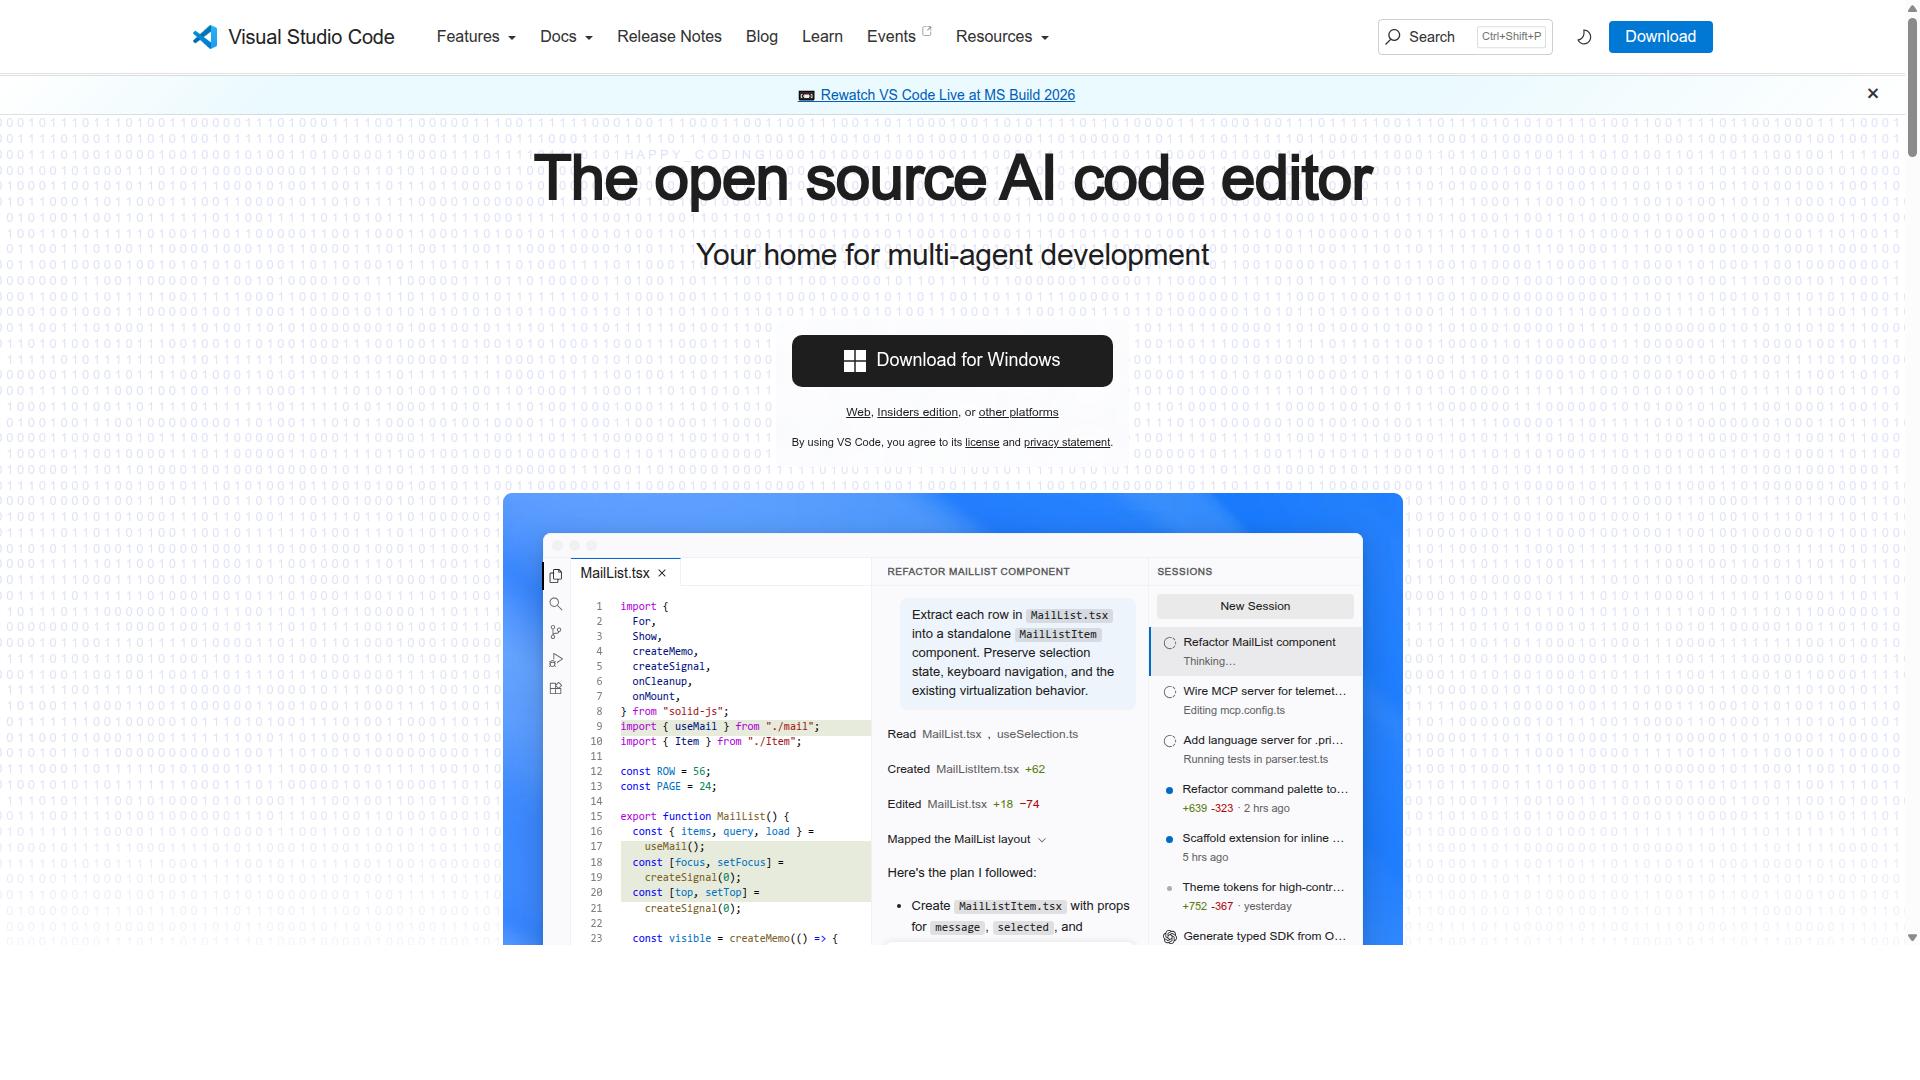Image resolution: width=1920 pixels, height=1080 pixels.
Task: Click code line 9 import useMail
Action: pyautogui.click(x=720, y=727)
